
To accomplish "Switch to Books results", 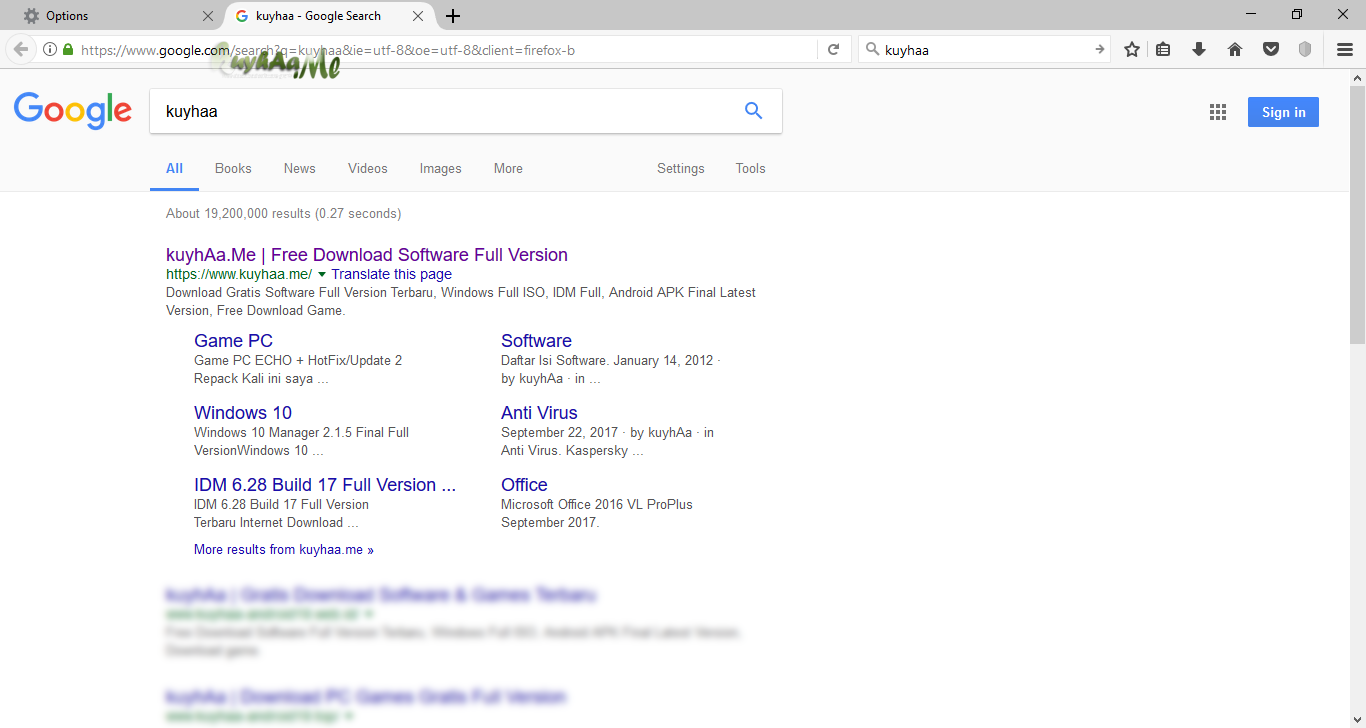I will [x=233, y=168].
